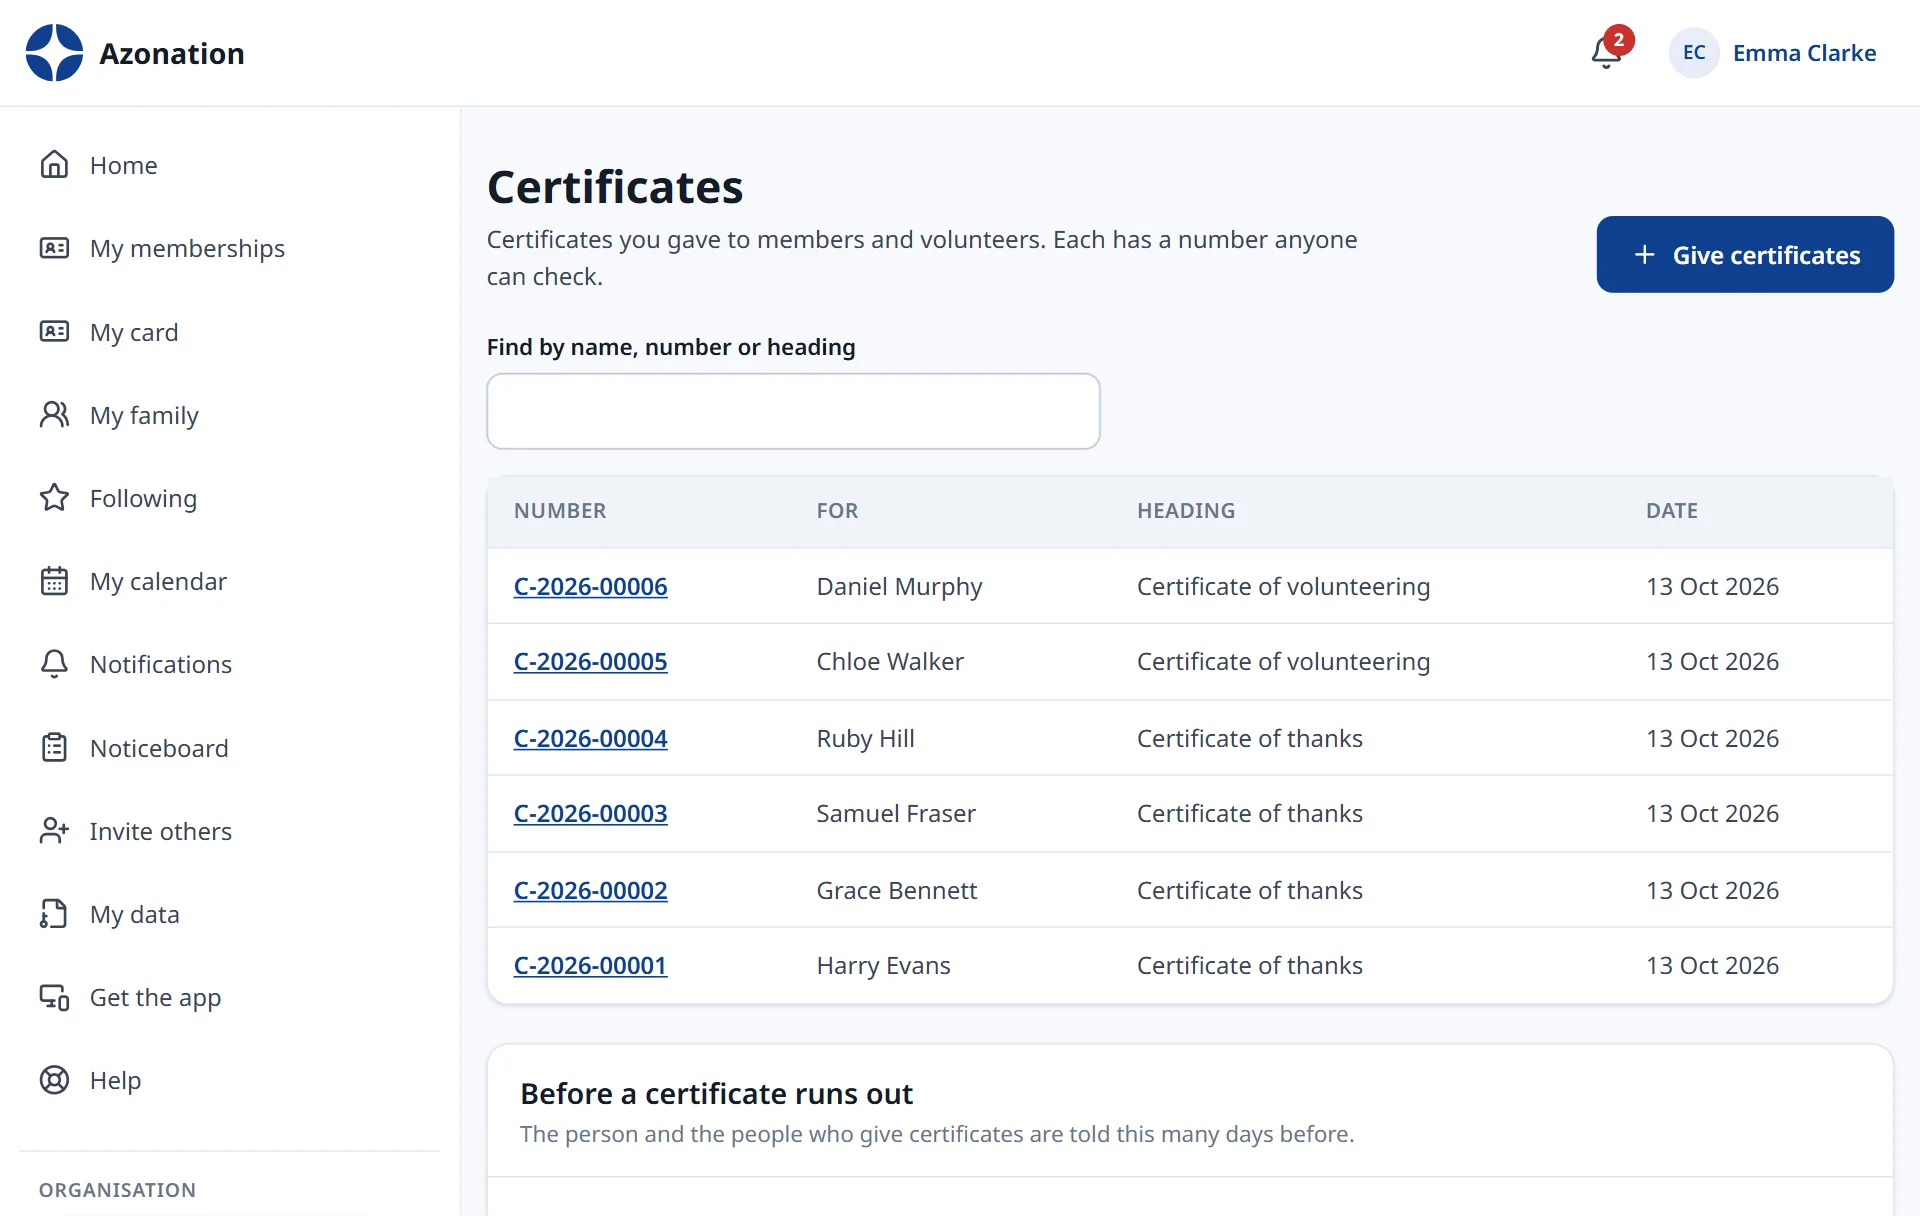The width and height of the screenshot is (1920, 1216).
Task: Click the Help lifebuoy icon
Action: click(x=54, y=1080)
